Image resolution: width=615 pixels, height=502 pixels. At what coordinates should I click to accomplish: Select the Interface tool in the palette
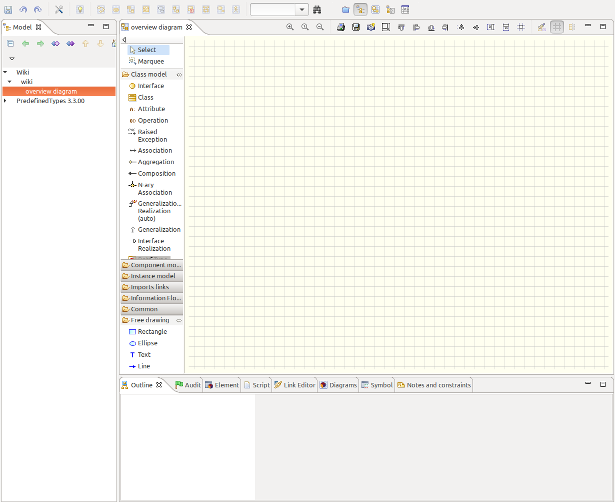click(x=150, y=86)
